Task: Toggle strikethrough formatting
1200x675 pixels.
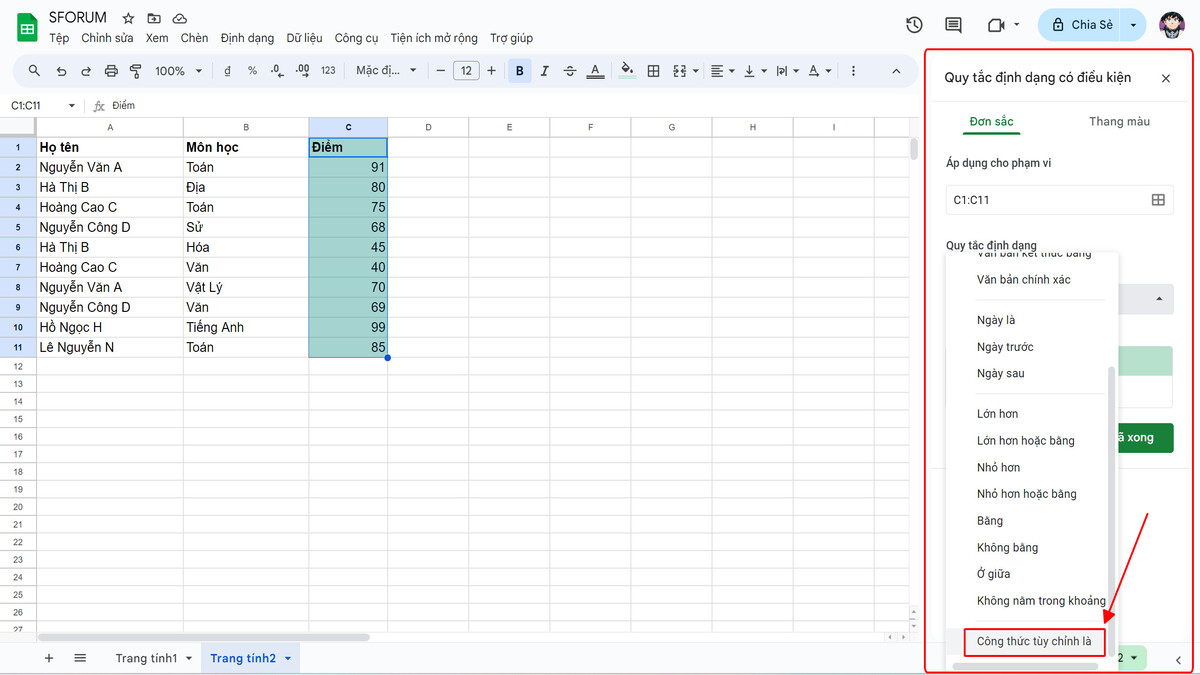Action: click(x=570, y=71)
